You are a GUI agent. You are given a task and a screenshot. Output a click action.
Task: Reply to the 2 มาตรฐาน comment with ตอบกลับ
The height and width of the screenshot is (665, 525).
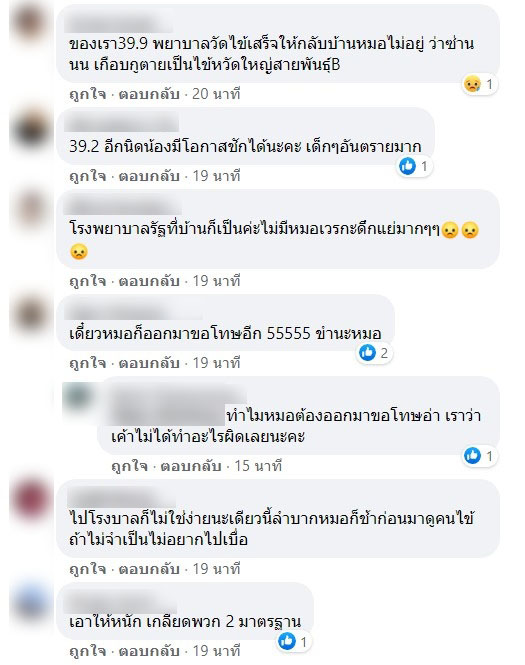pyautogui.click(x=149, y=651)
